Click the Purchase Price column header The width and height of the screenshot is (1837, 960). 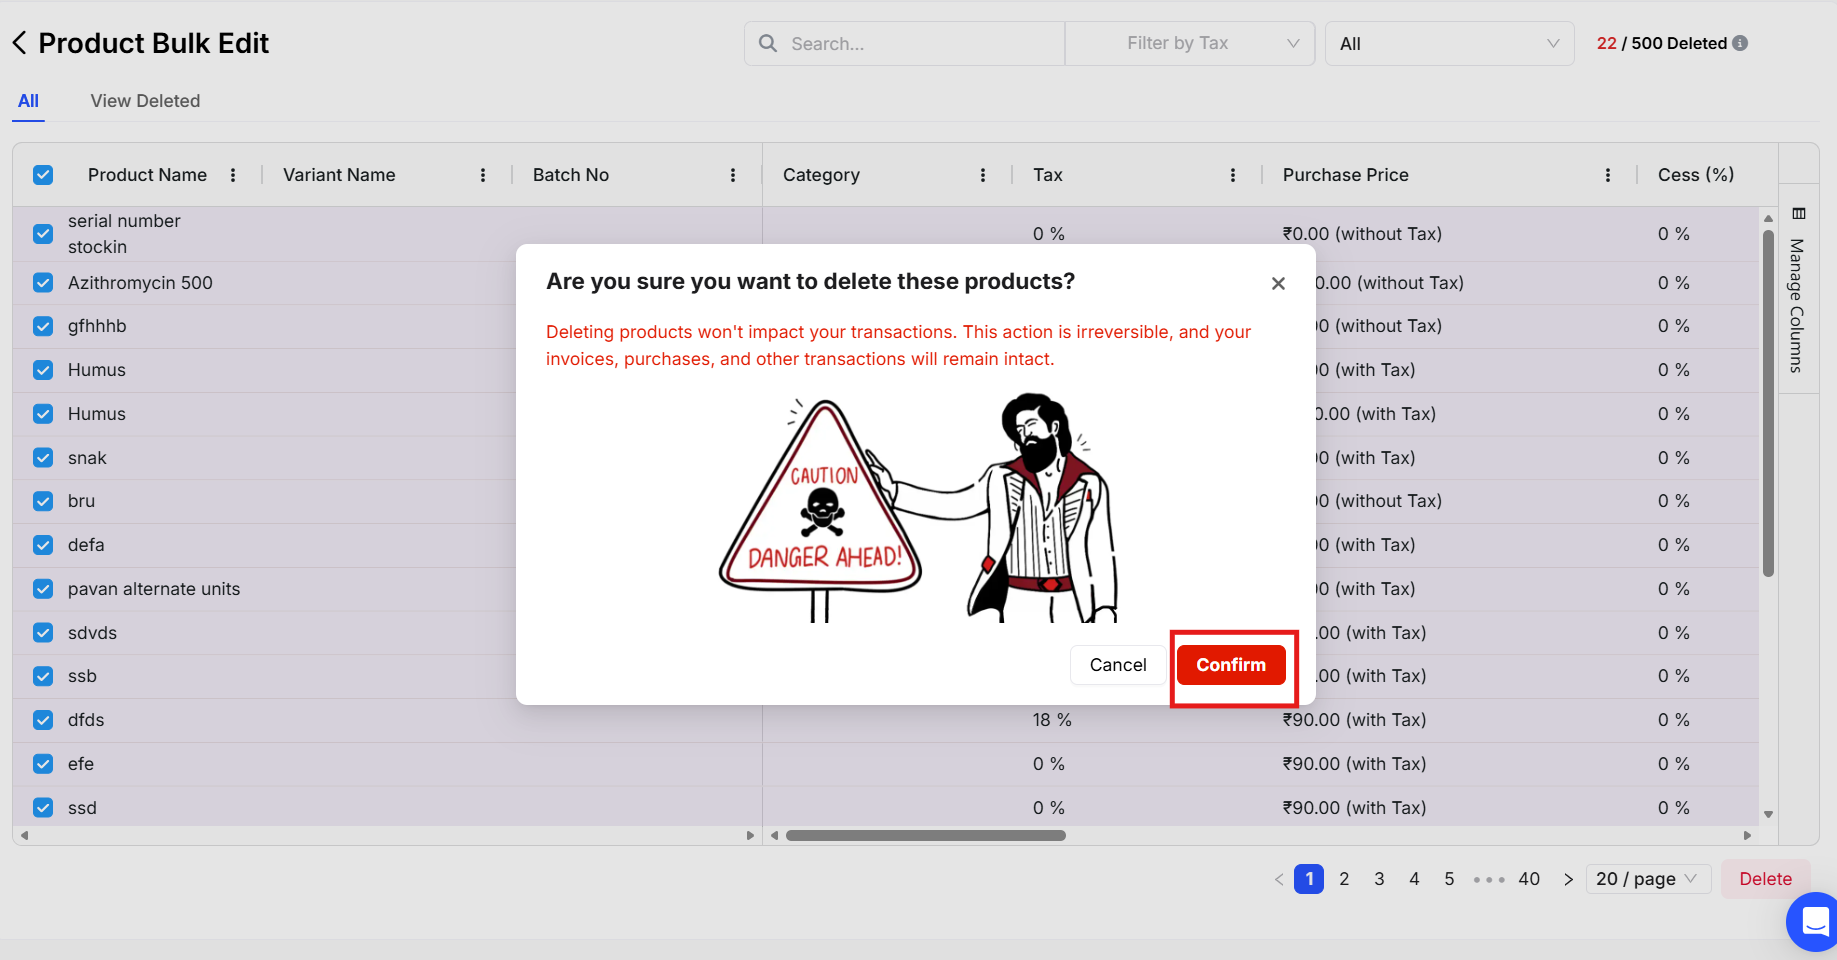1346,175
